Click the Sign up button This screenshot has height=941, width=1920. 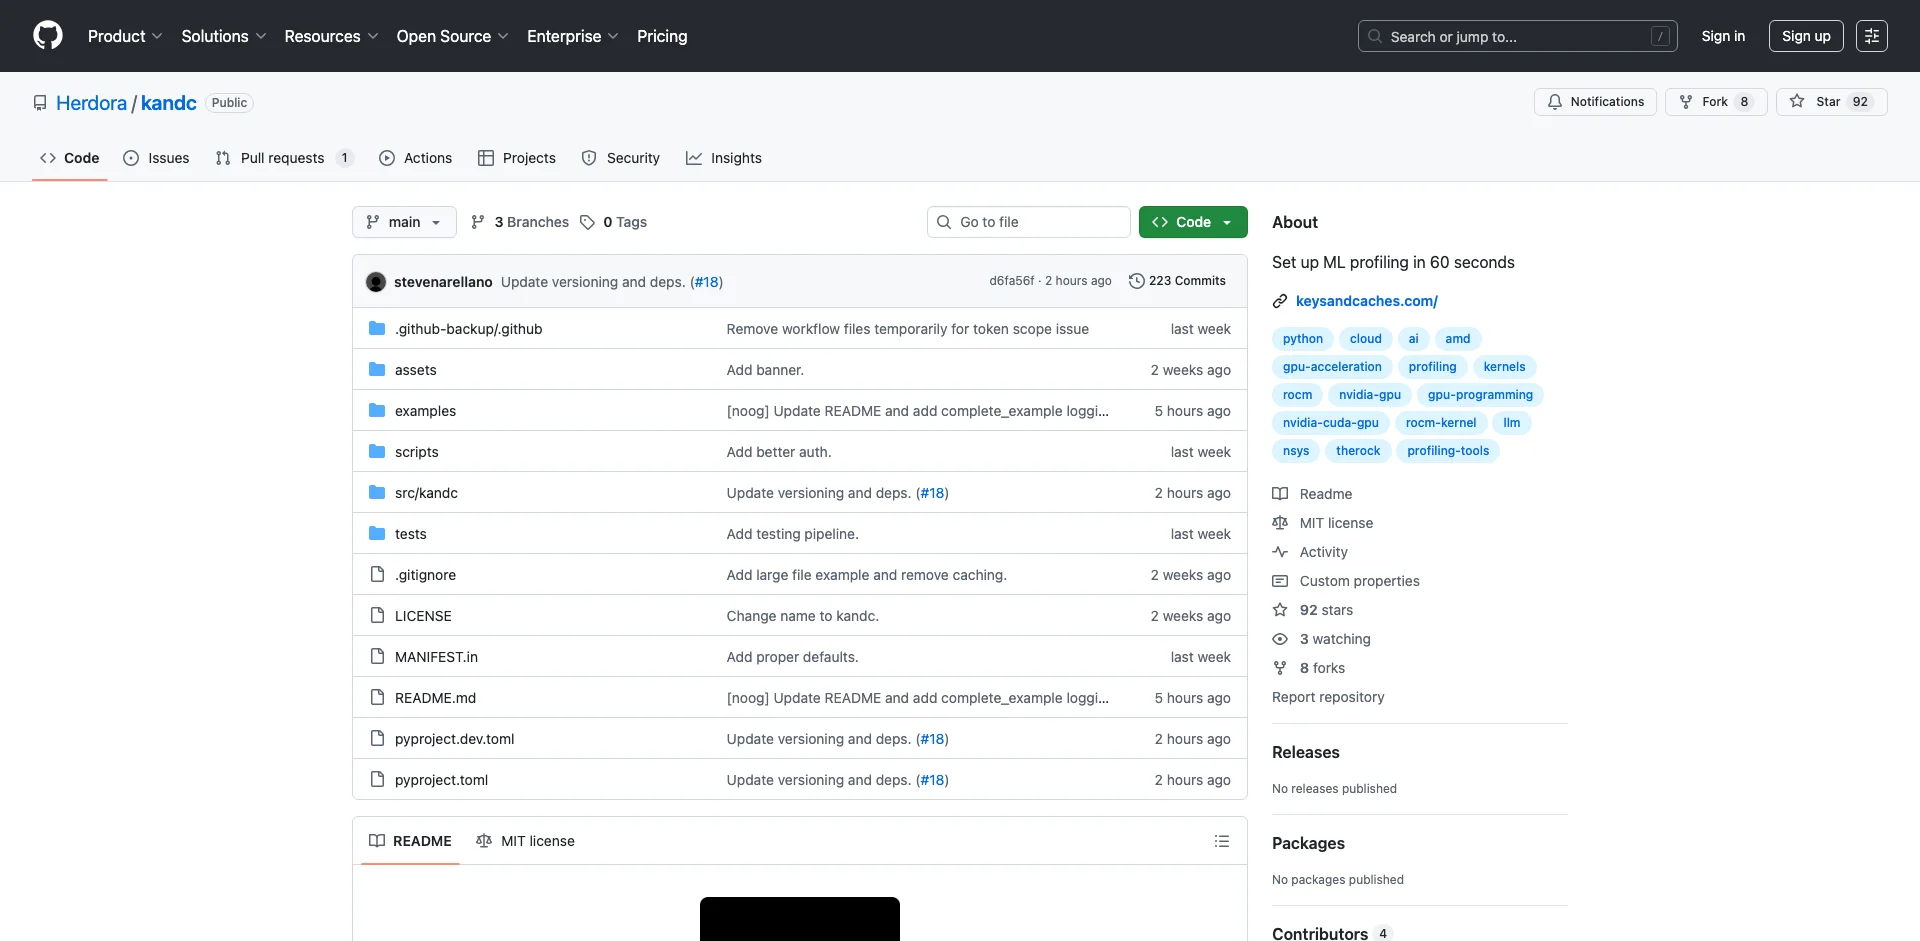pyautogui.click(x=1805, y=36)
